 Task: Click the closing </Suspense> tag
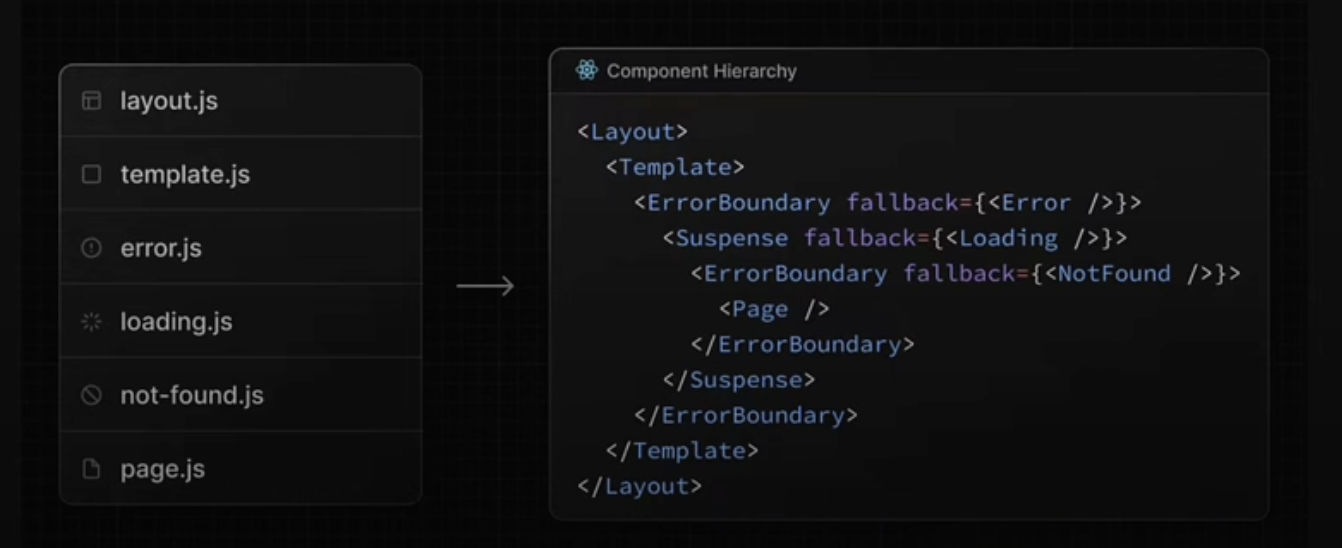[739, 380]
